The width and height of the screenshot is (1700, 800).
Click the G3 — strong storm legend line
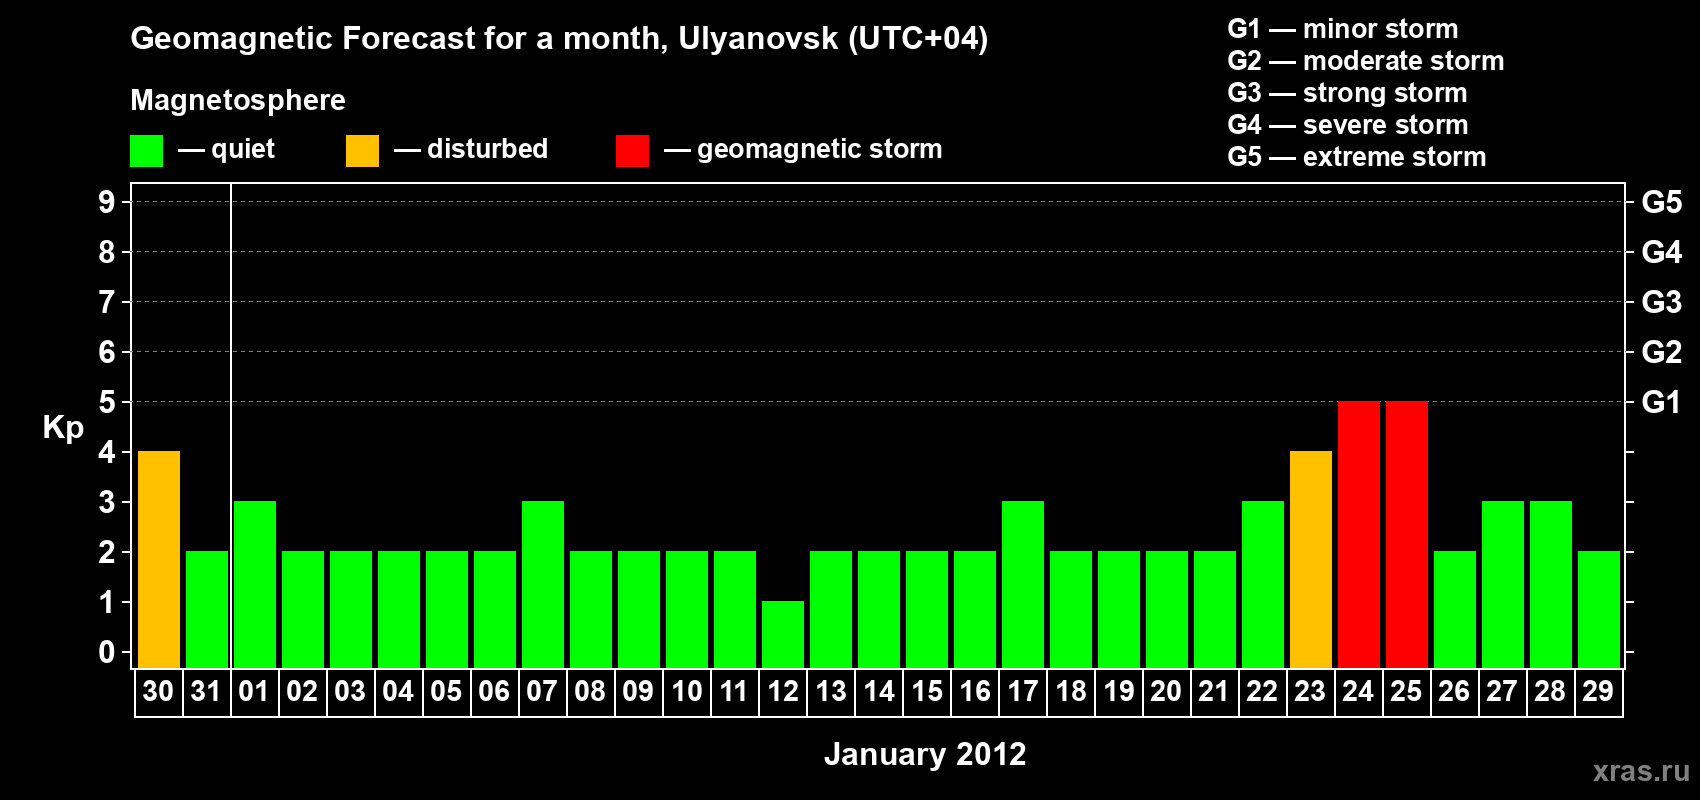pyautogui.click(x=1347, y=93)
